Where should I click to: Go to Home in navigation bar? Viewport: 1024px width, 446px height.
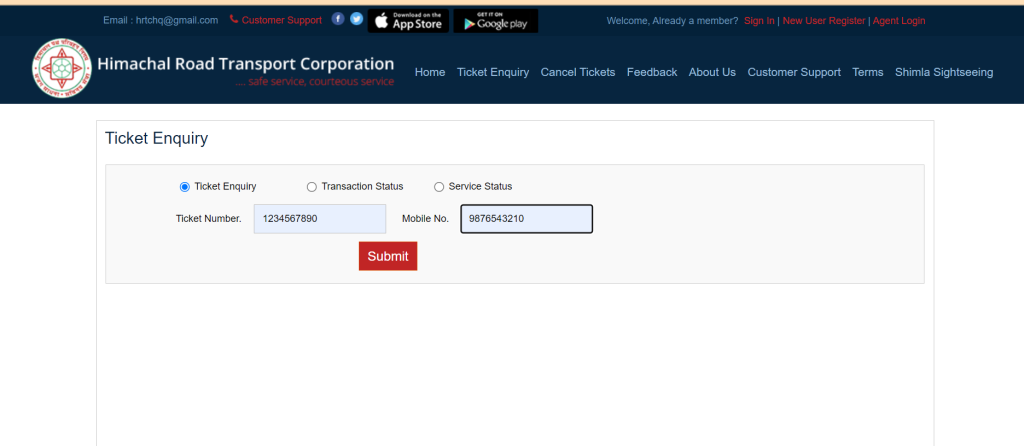[x=430, y=72]
